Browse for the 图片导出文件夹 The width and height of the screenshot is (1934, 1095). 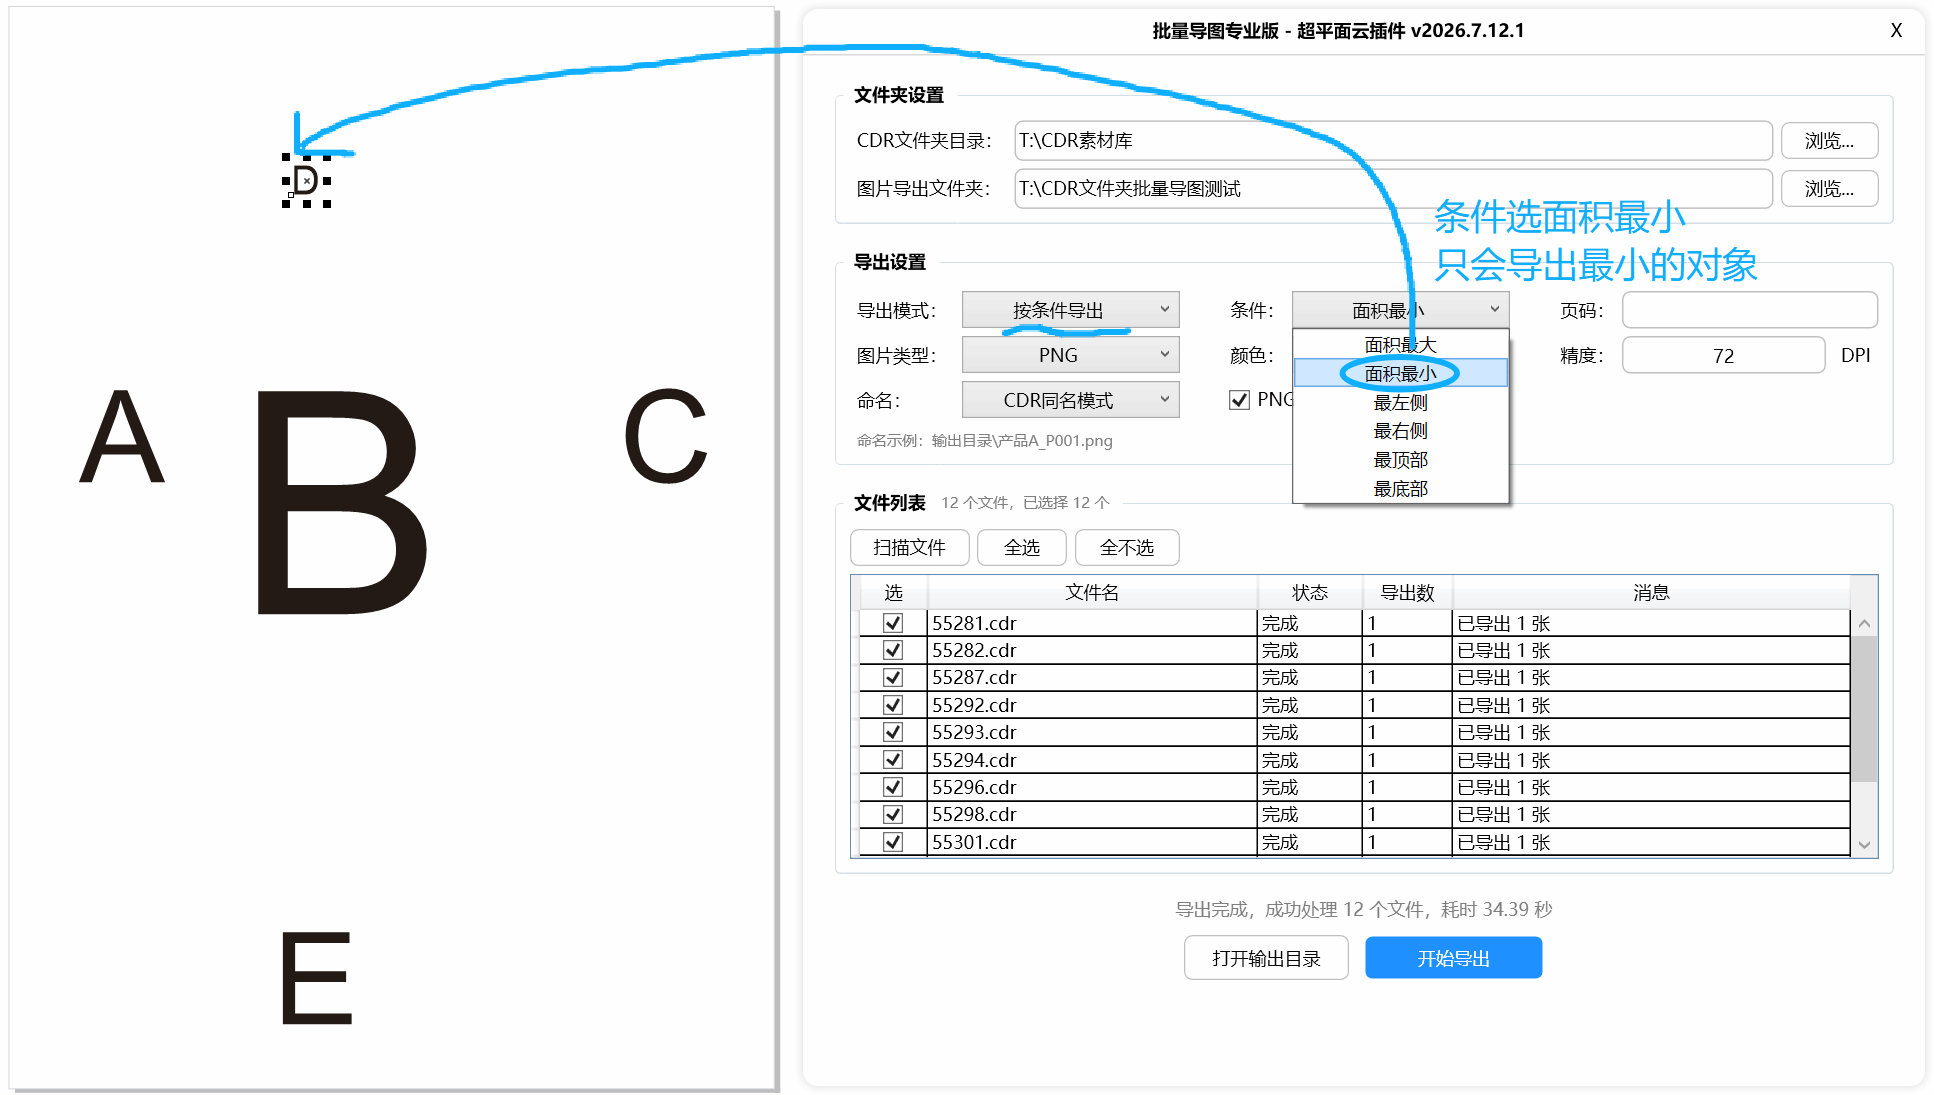(x=1829, y=189)
